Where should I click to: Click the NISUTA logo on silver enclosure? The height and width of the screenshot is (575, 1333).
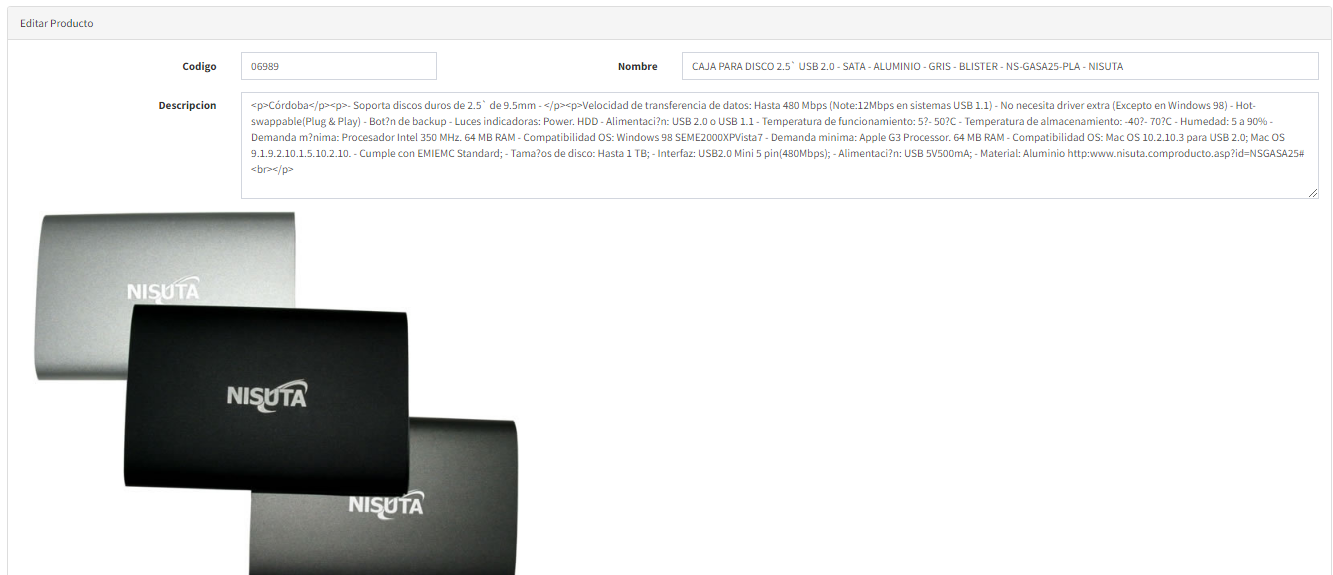[162, 290]
